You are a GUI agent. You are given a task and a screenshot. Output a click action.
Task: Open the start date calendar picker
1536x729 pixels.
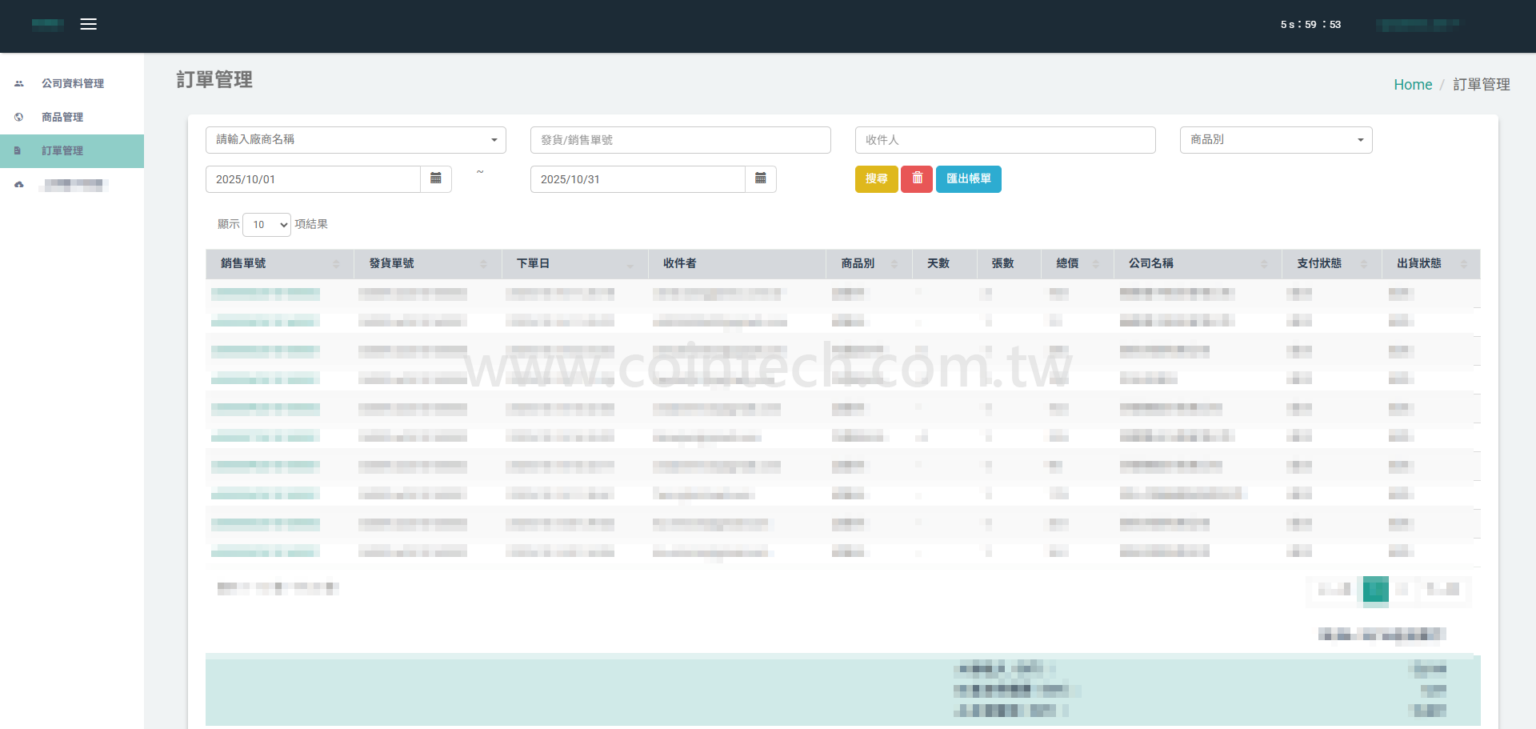point(436,178)
